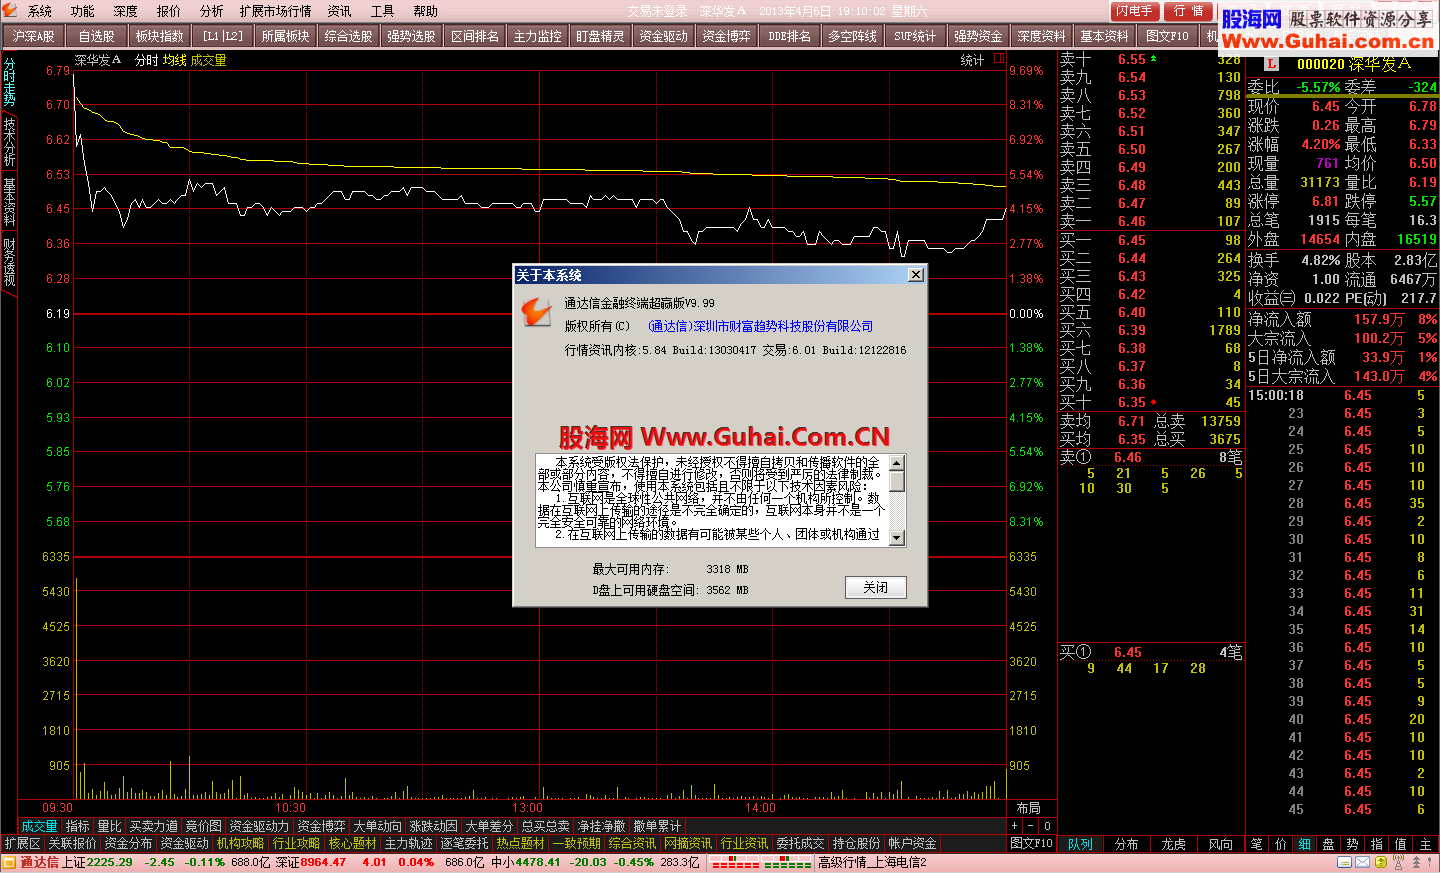Select 沪深A股 in toolbar
Image resolution: width=1440 pixels, height=874 pixels.
(34, 36)
